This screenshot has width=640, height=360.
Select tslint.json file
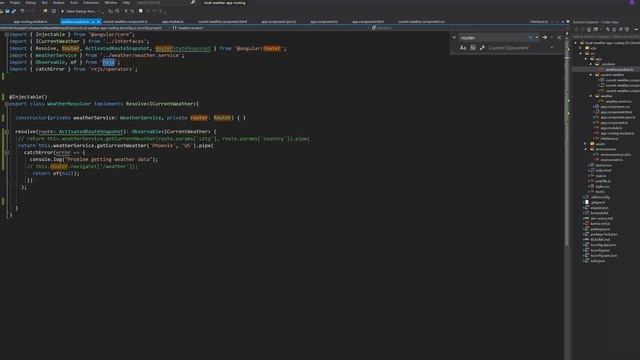click(598, 261)
